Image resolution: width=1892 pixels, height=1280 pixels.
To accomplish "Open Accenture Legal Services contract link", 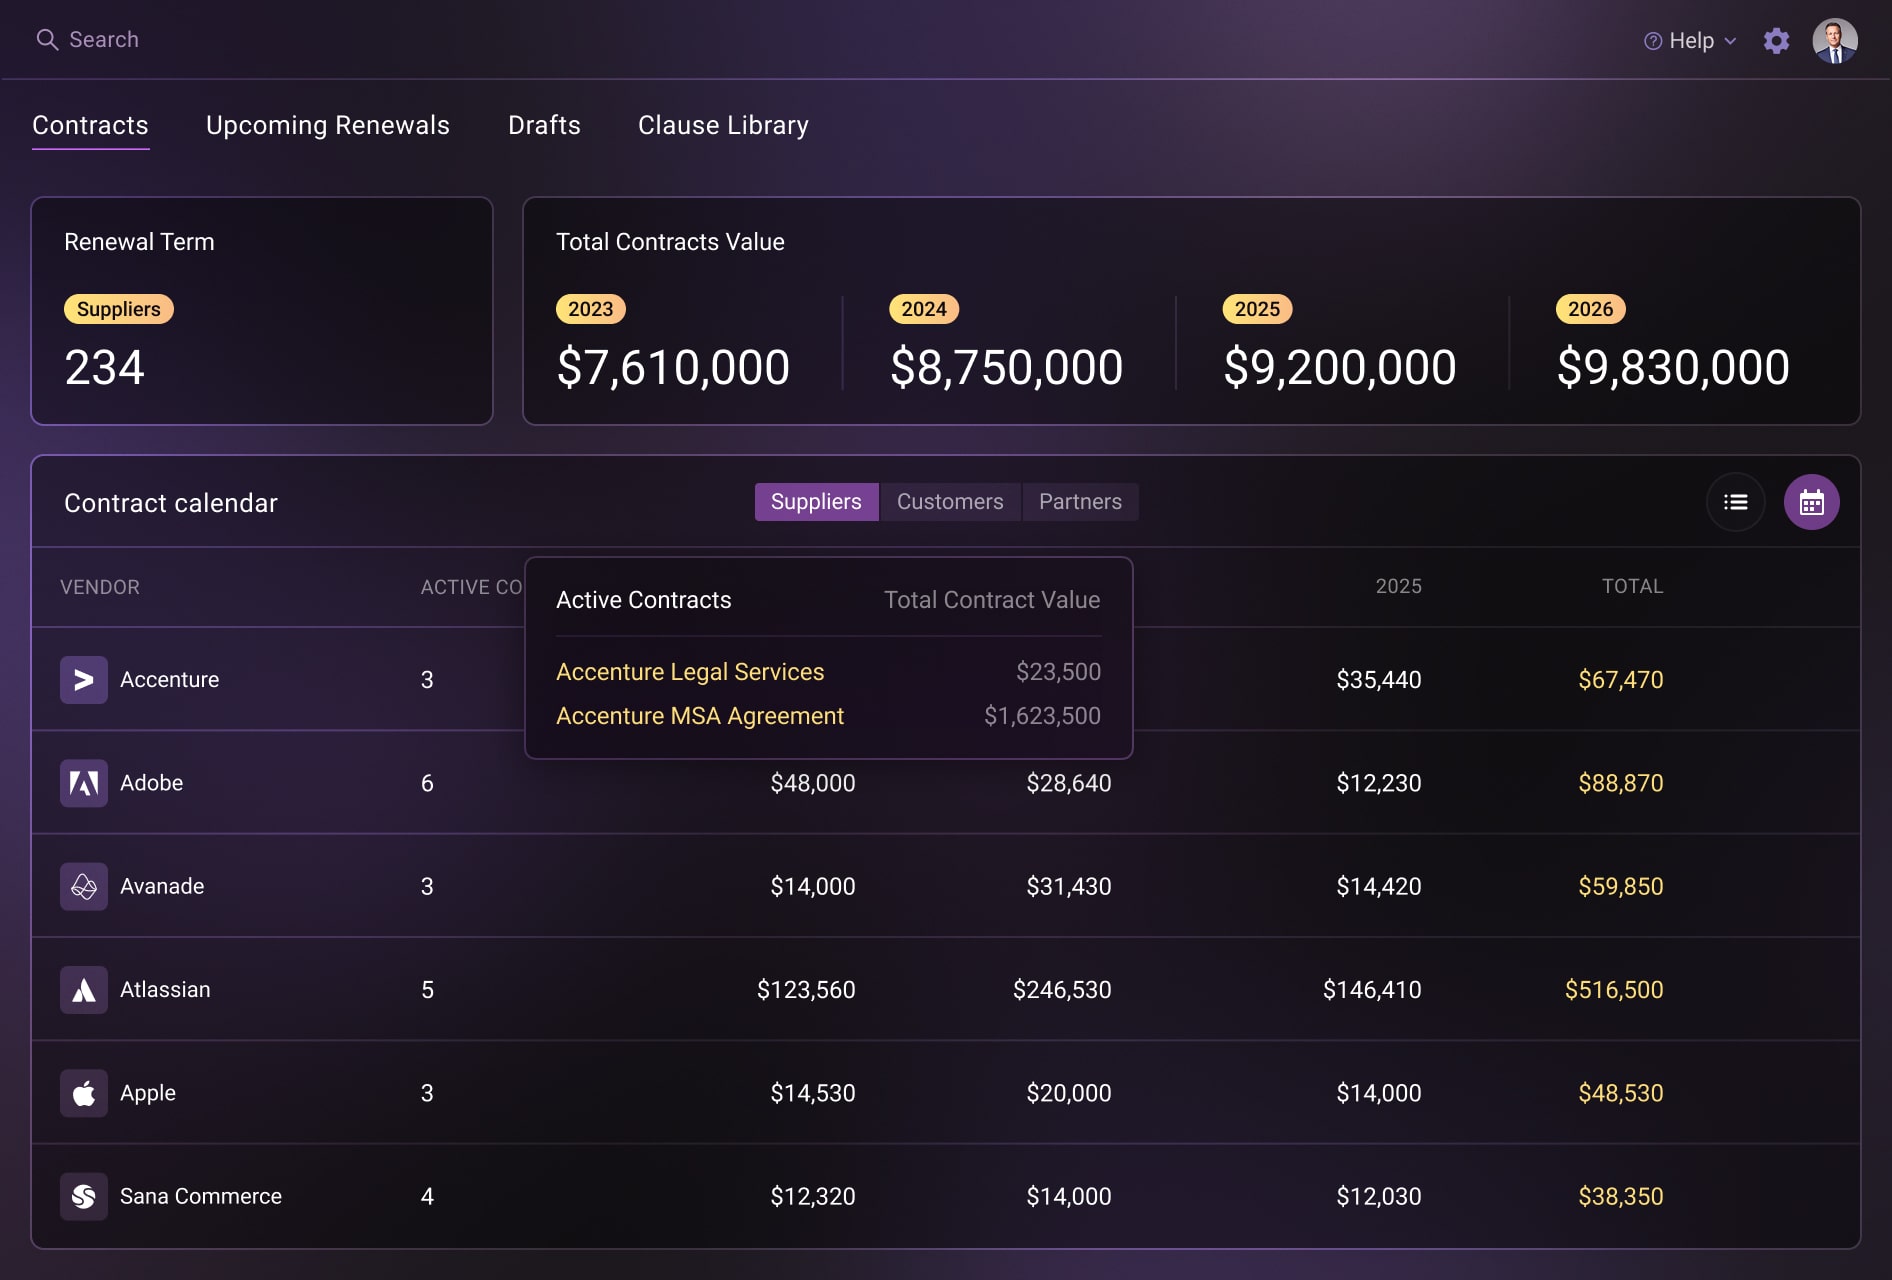I will (x=690, y=672).
